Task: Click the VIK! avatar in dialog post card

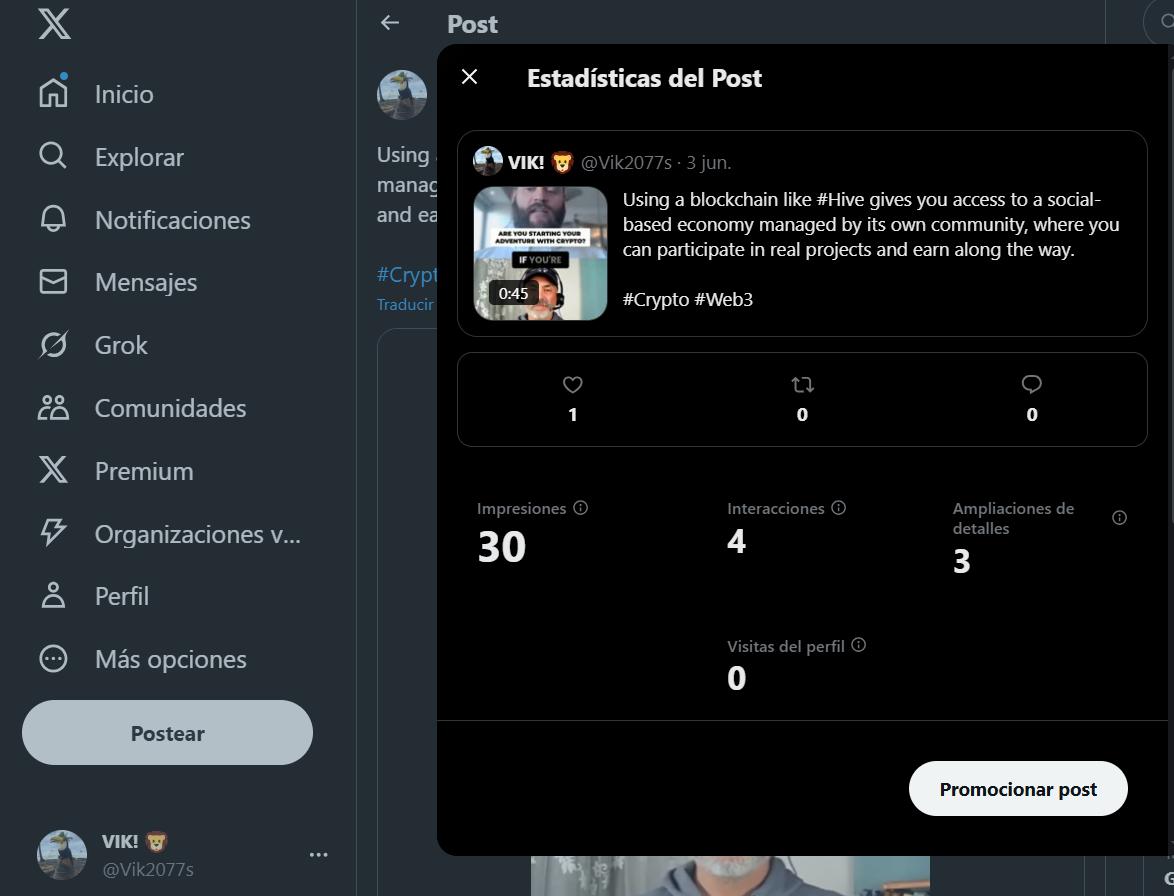Action: tap(487, 161)
